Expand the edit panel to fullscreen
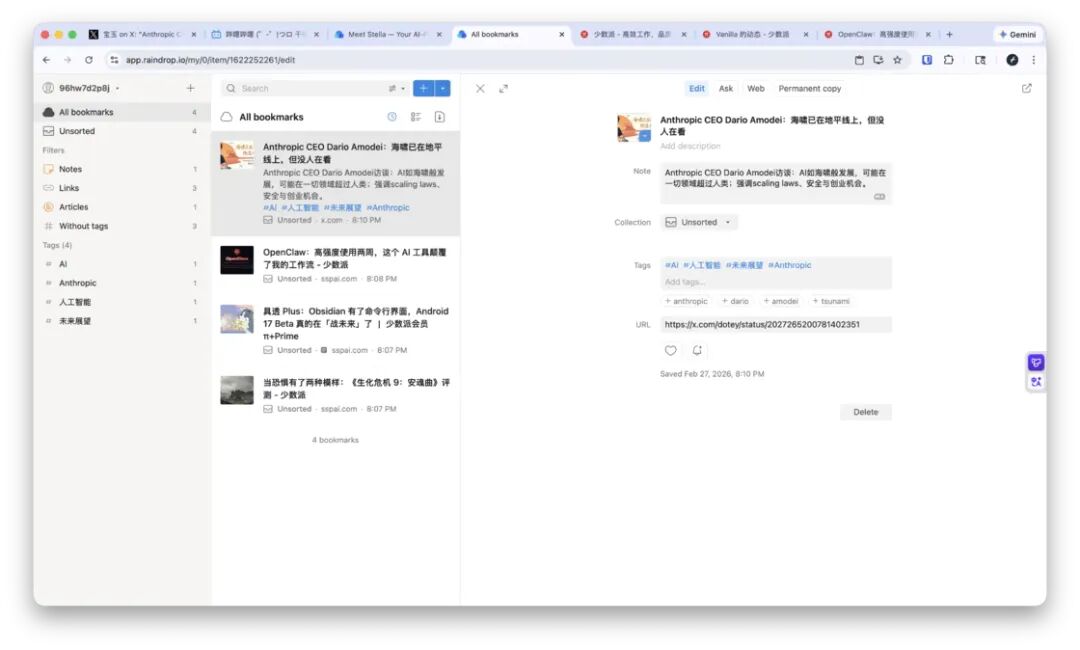Image resolution: width=1080 pixels, height=650 pixels. pos(503,89)
